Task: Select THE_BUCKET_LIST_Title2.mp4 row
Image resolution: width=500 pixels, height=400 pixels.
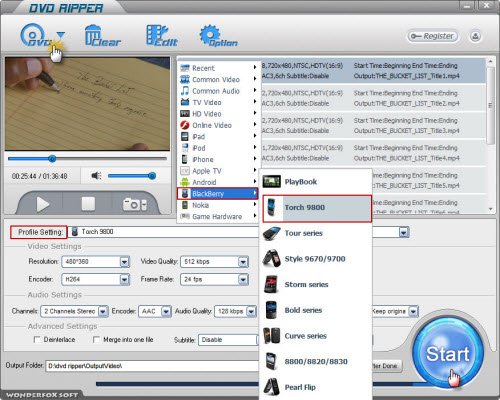Action: click(374, 98)
